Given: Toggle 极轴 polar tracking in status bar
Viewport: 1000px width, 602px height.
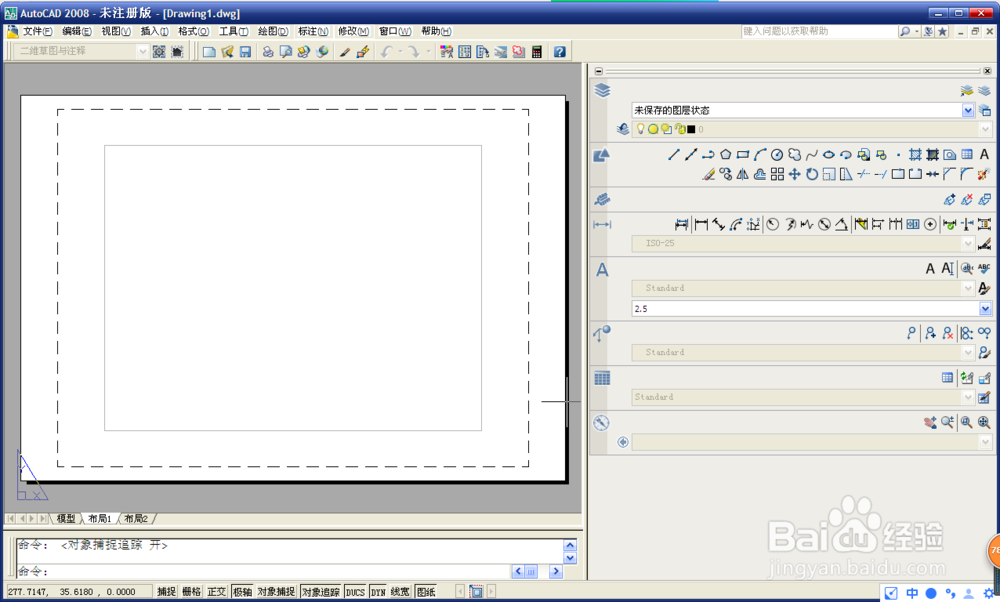Looking at the screenshot, I should point(242,592).
